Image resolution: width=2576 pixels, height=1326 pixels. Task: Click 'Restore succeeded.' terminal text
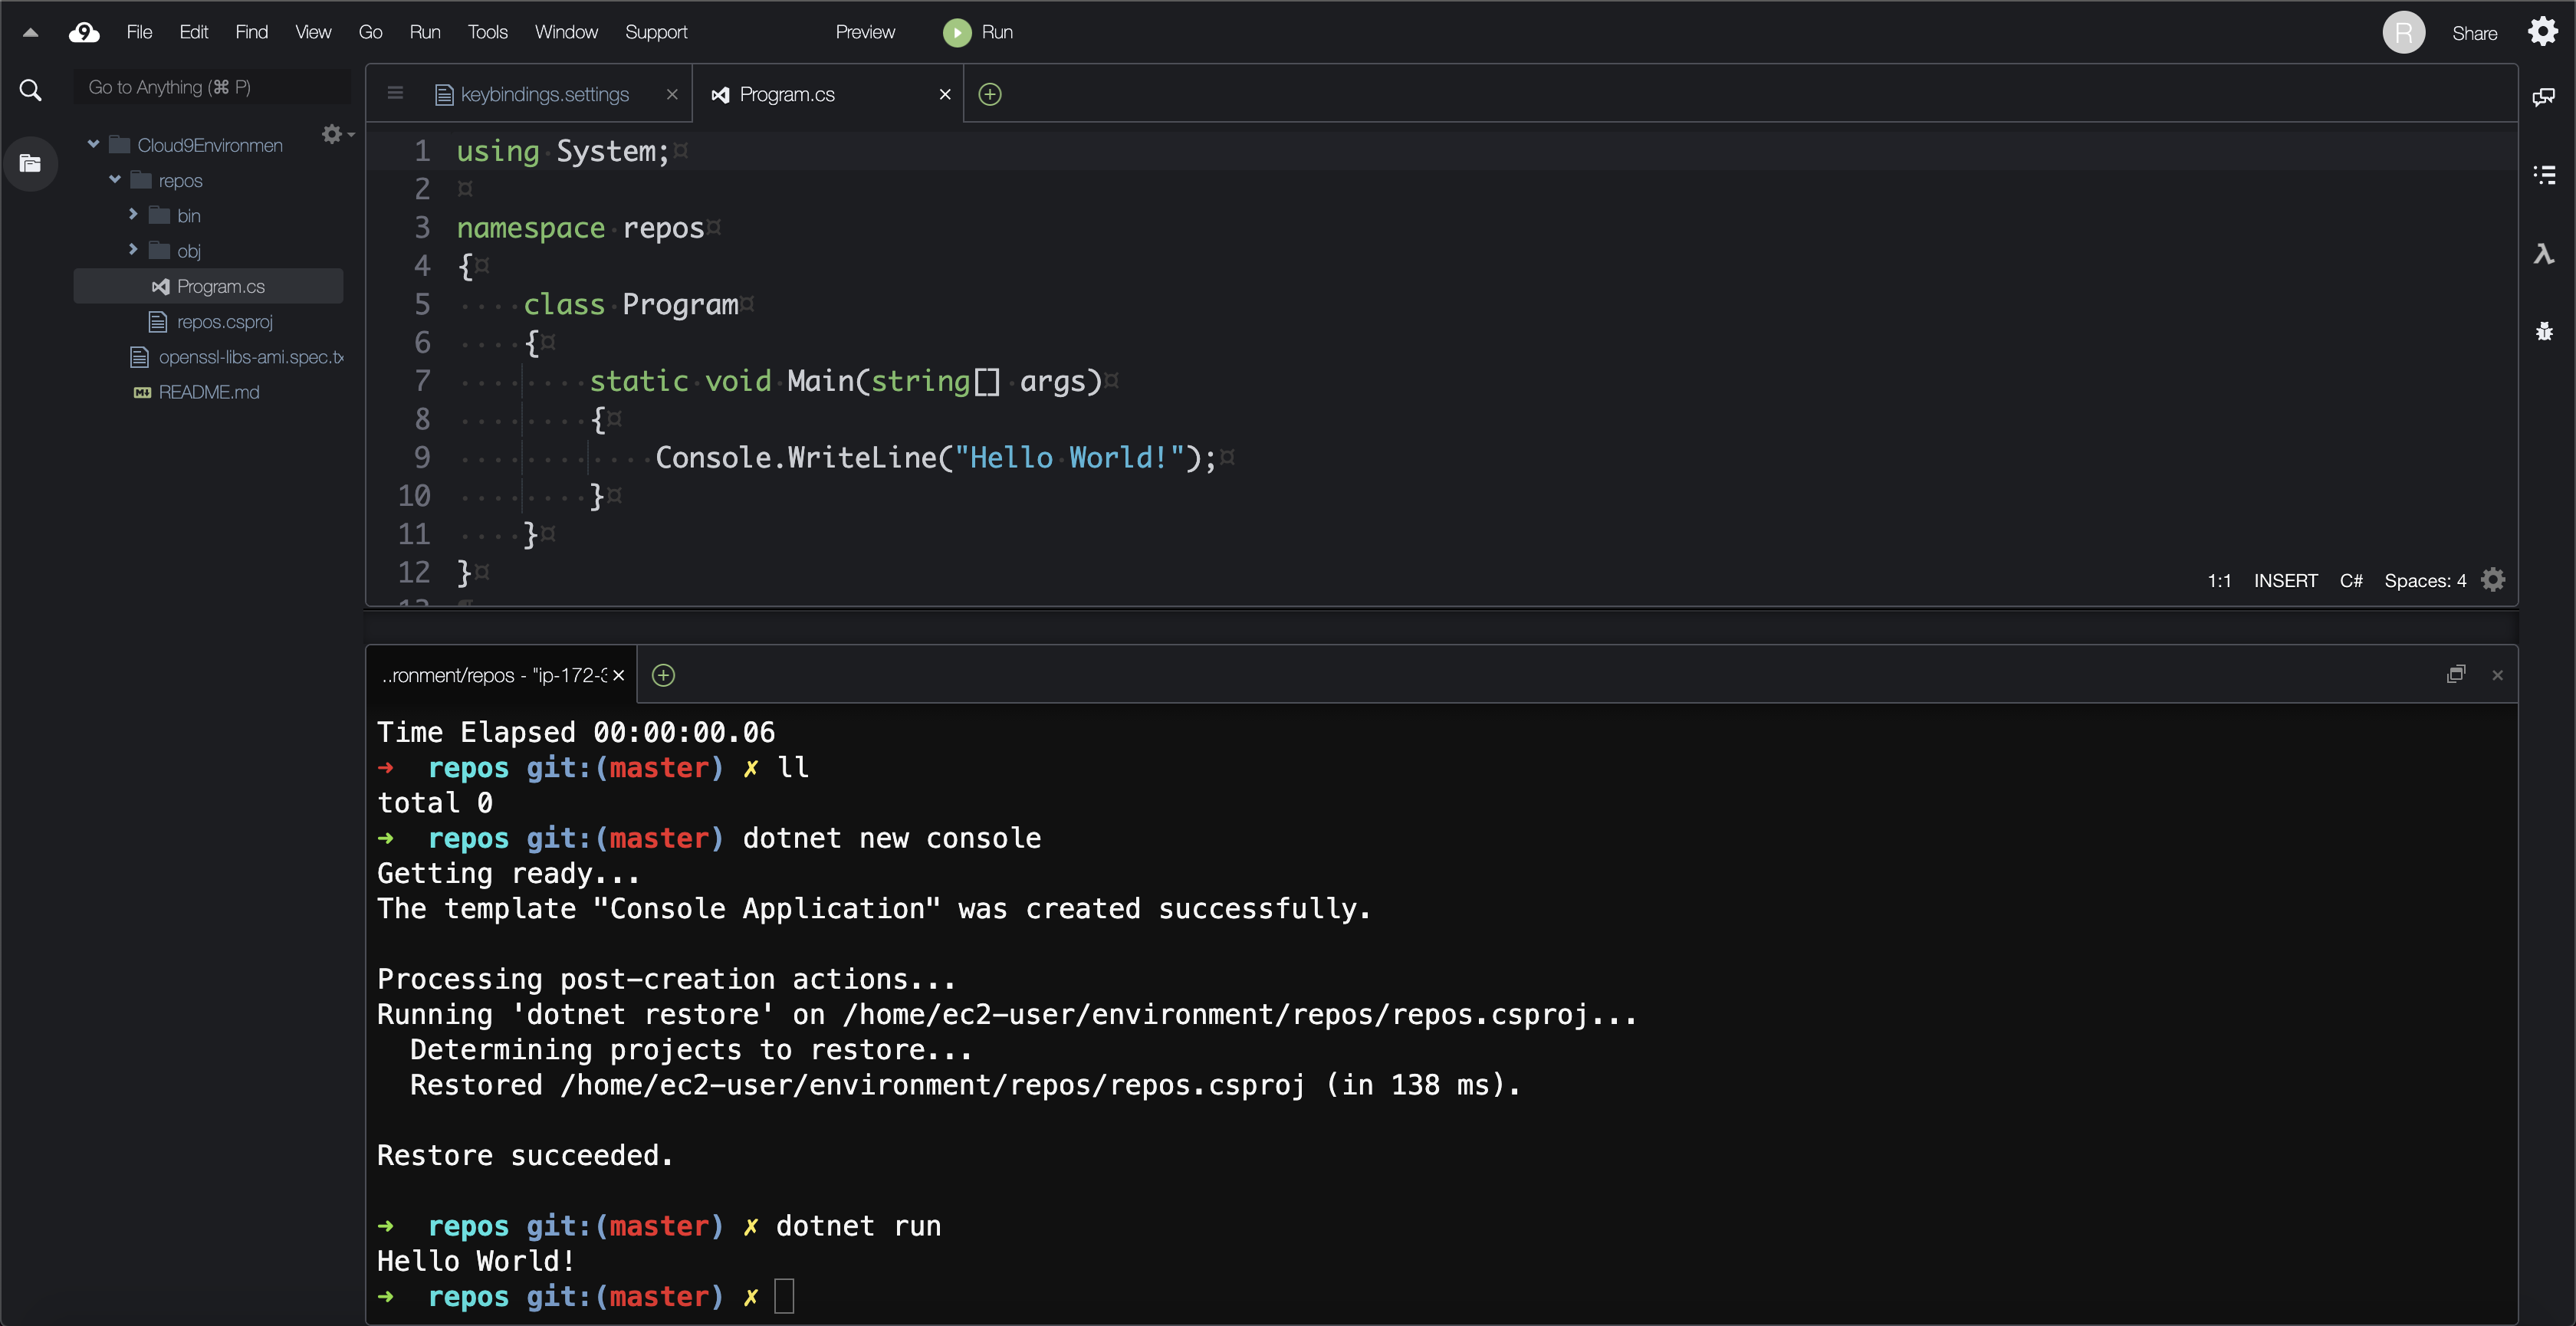525,1155
